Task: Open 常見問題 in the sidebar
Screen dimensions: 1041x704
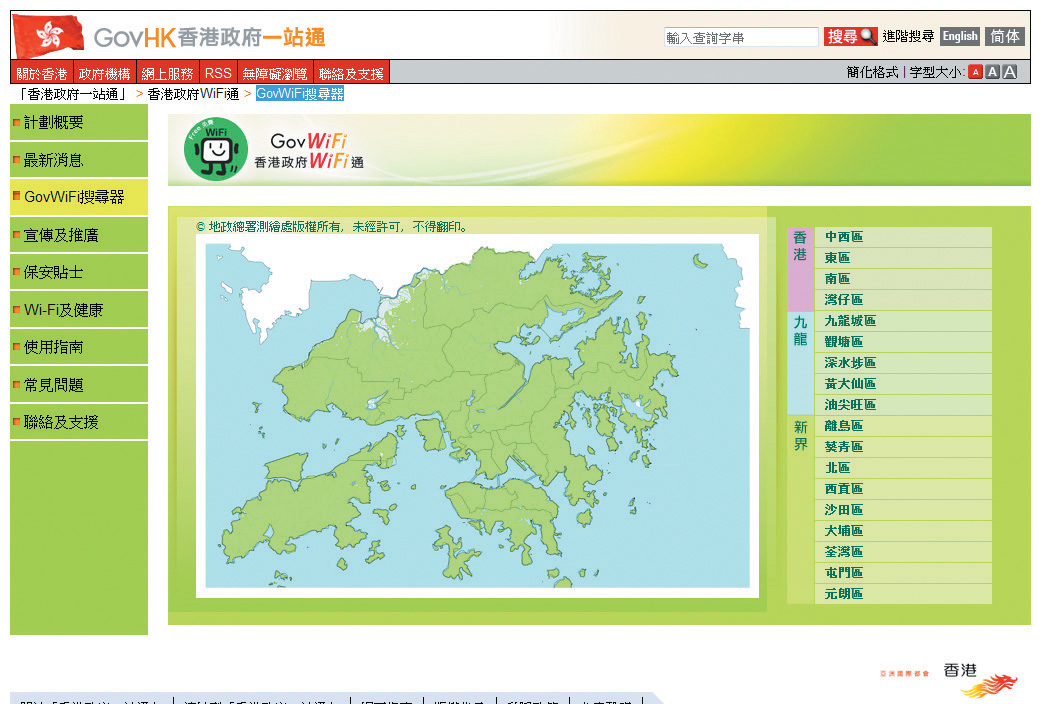Action: (x=79, y=385)
